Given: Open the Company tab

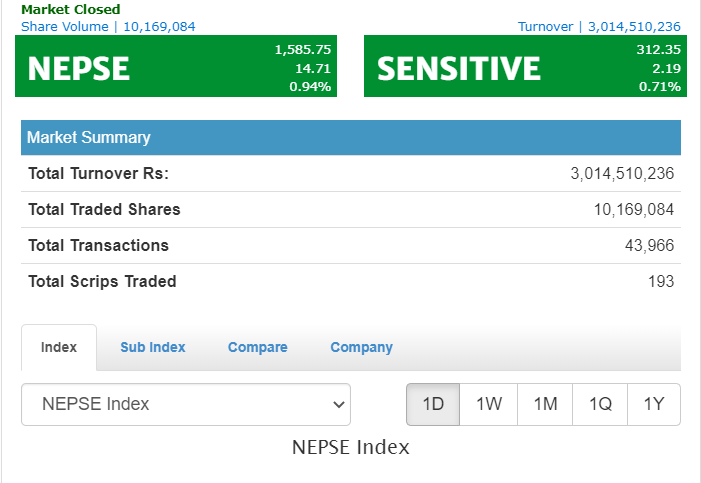Looking at the screenshot, I should click(361, 347).
